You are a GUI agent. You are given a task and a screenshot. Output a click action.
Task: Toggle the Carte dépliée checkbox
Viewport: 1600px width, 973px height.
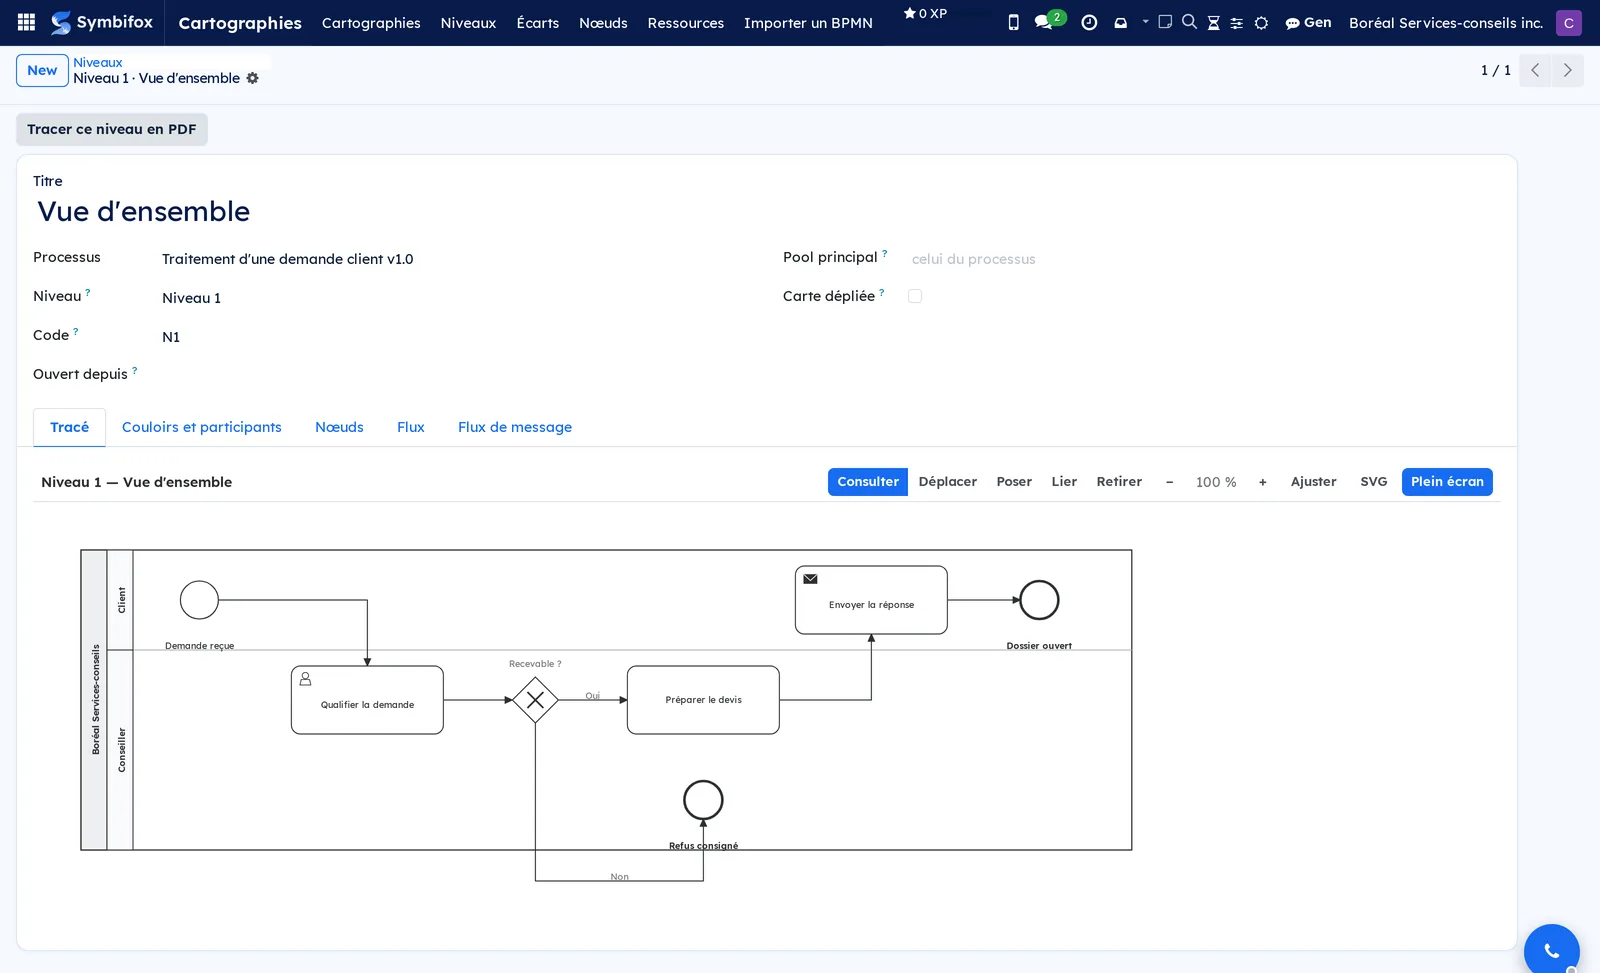point(915,296)
